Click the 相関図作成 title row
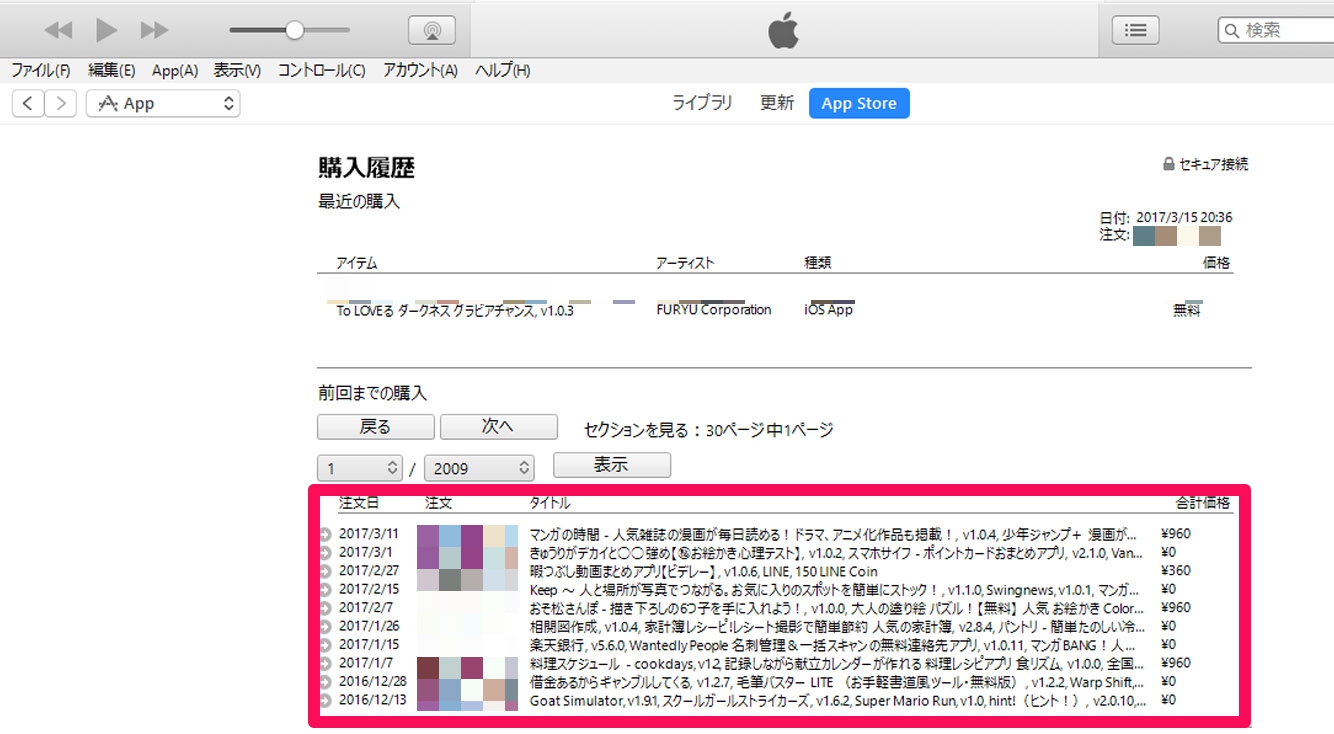The height and width of the screenshot is (734, 1334). point(838,626)
